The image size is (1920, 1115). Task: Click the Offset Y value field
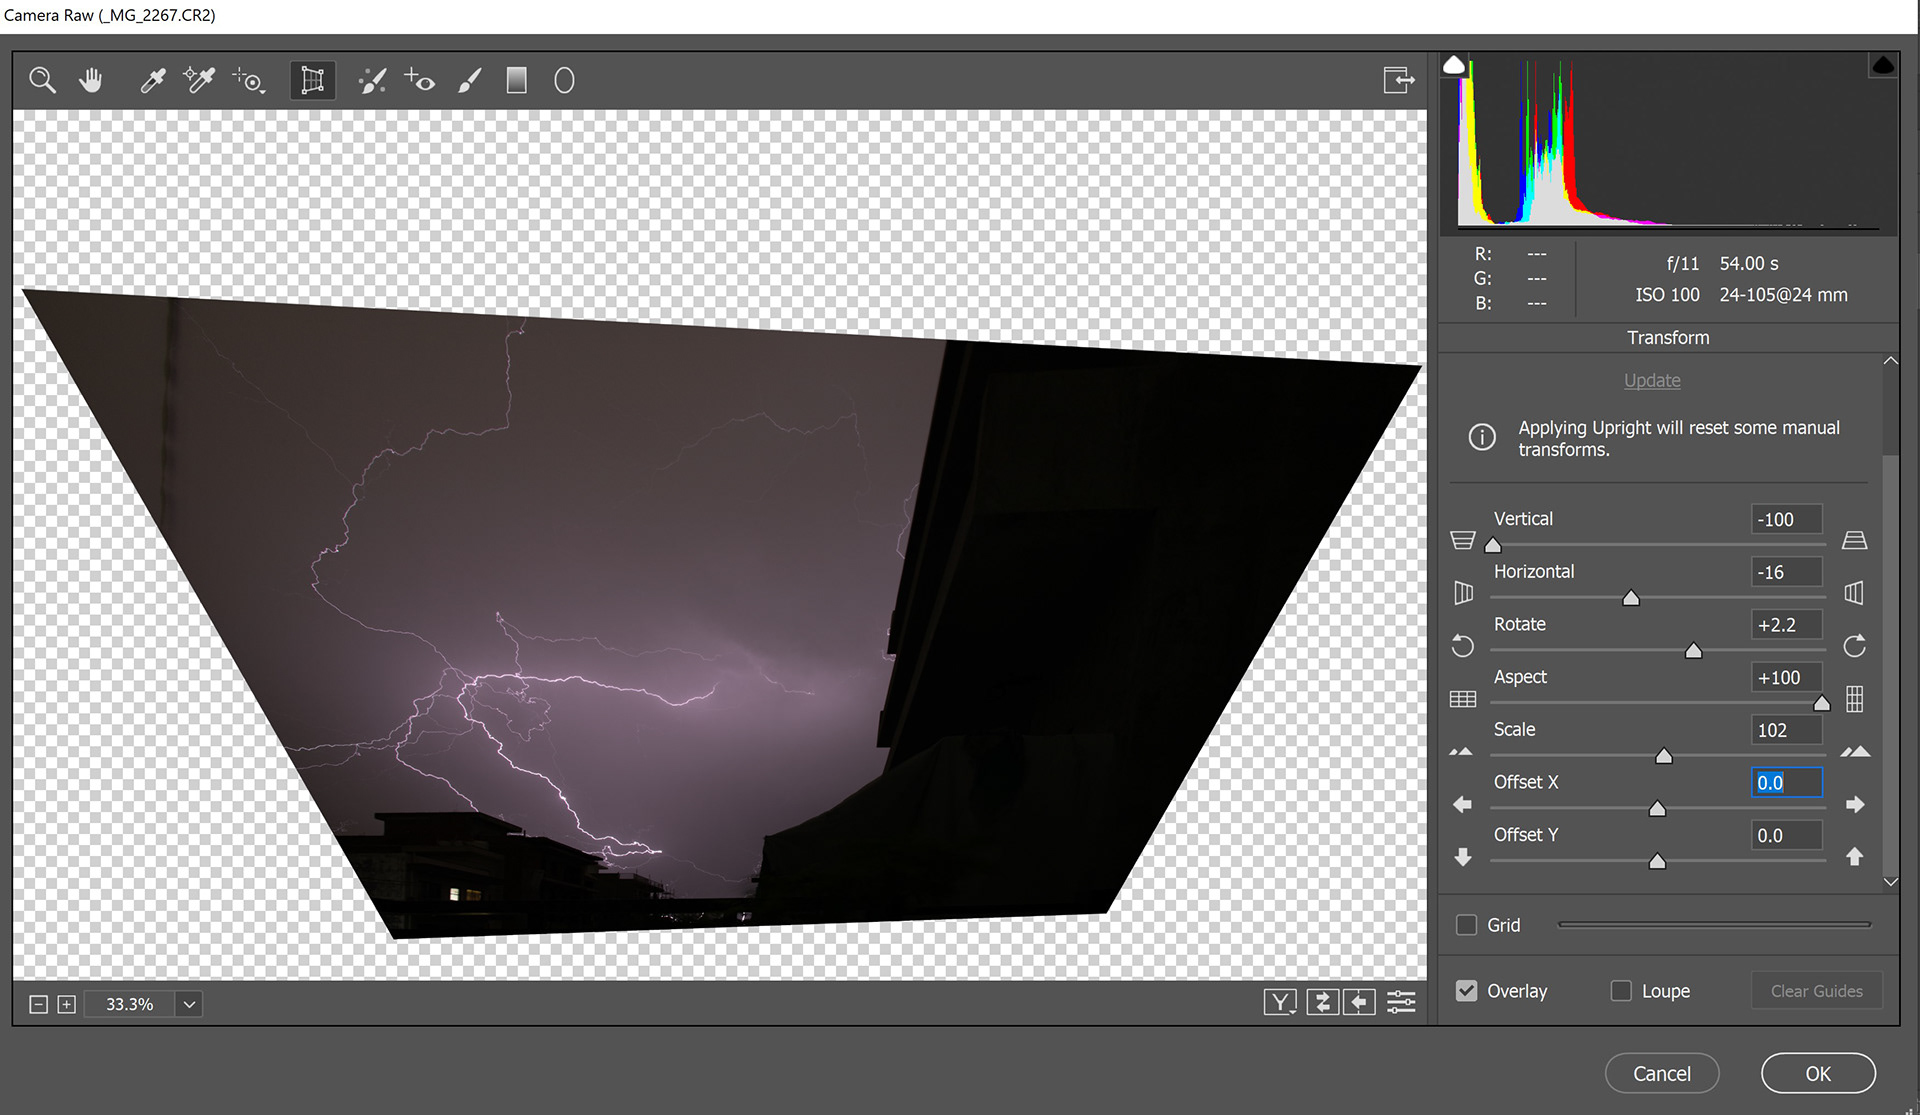[1787, 835]
